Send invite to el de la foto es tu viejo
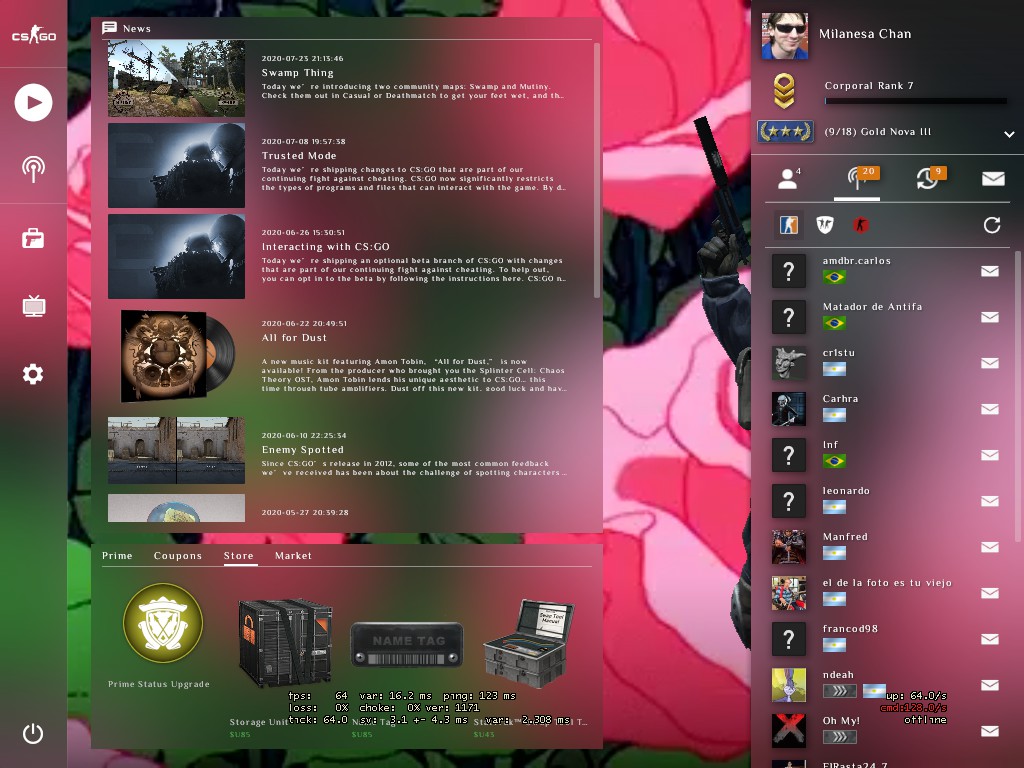Viewport: 1024px width, 768px height. tap(990, 593)
